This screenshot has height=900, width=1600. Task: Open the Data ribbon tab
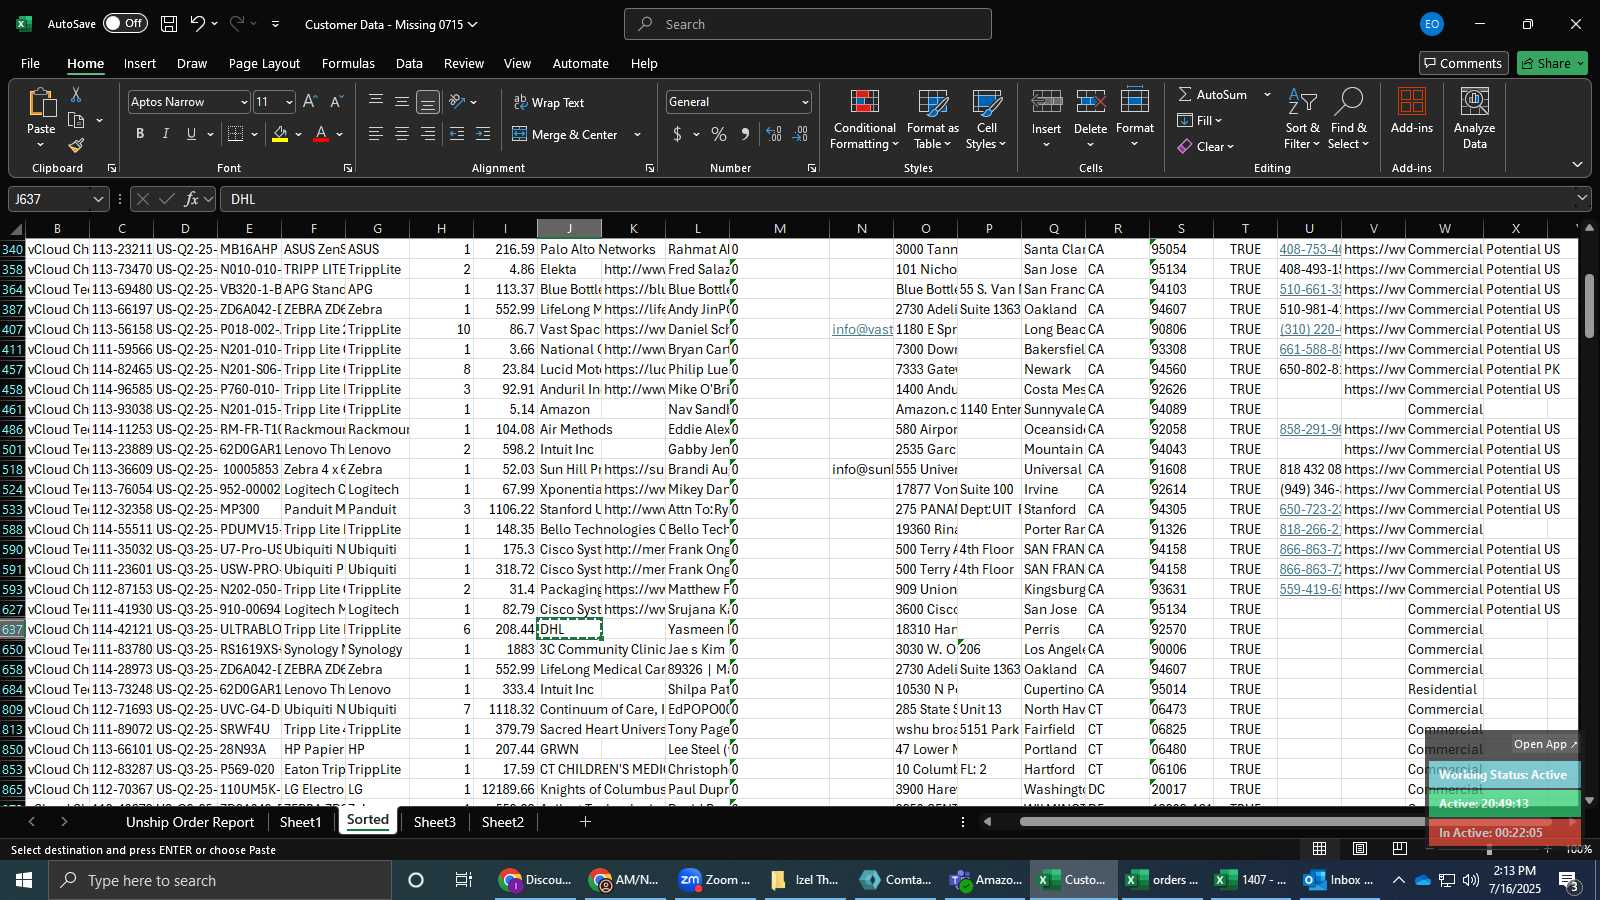point(409,63)
